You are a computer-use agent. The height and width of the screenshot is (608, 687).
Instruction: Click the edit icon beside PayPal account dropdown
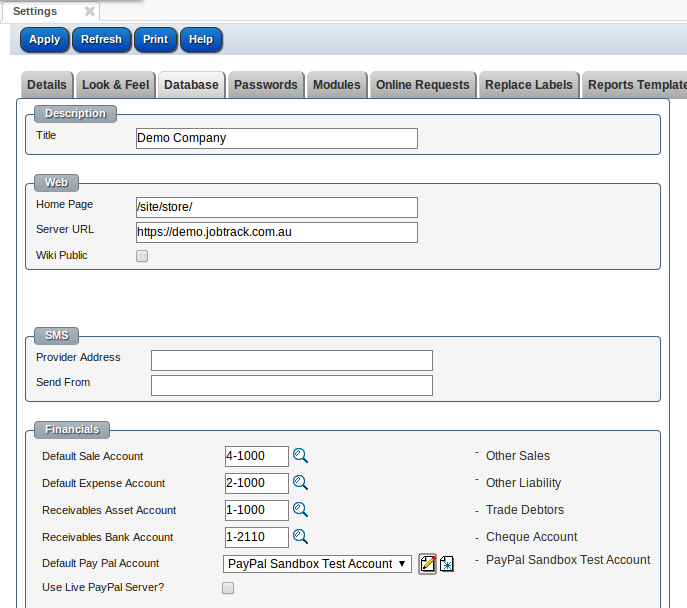point(428,563)
